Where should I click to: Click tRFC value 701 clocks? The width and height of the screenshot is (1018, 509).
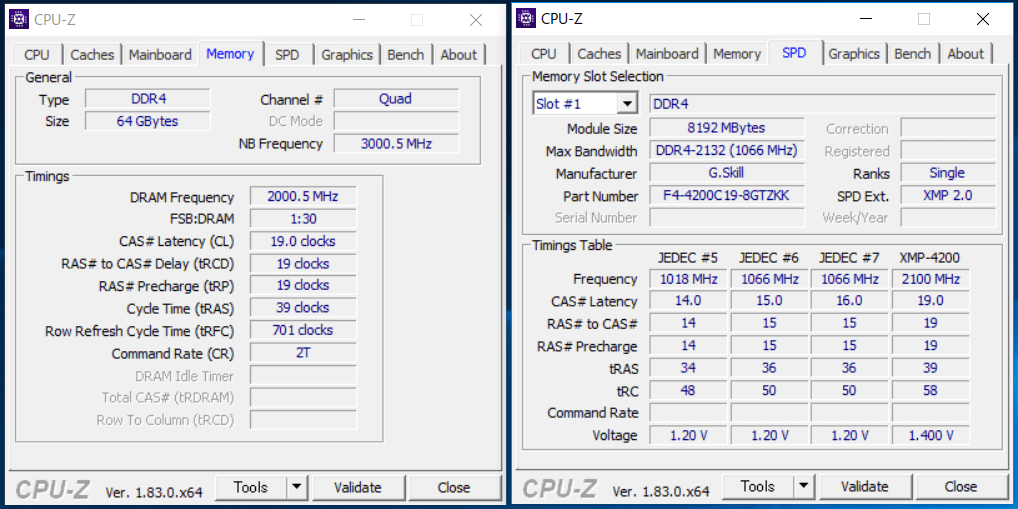pyautogui.click(x=303, y=330)
